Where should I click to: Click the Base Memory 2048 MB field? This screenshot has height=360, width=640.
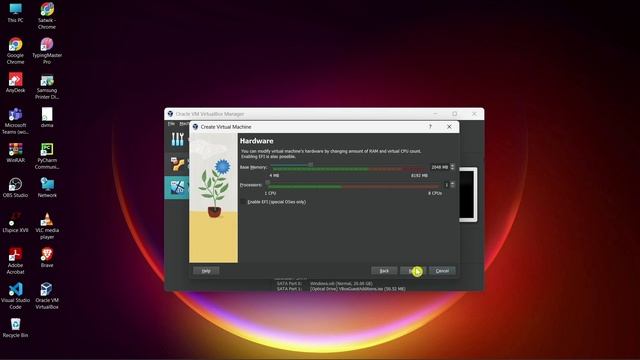440,167
